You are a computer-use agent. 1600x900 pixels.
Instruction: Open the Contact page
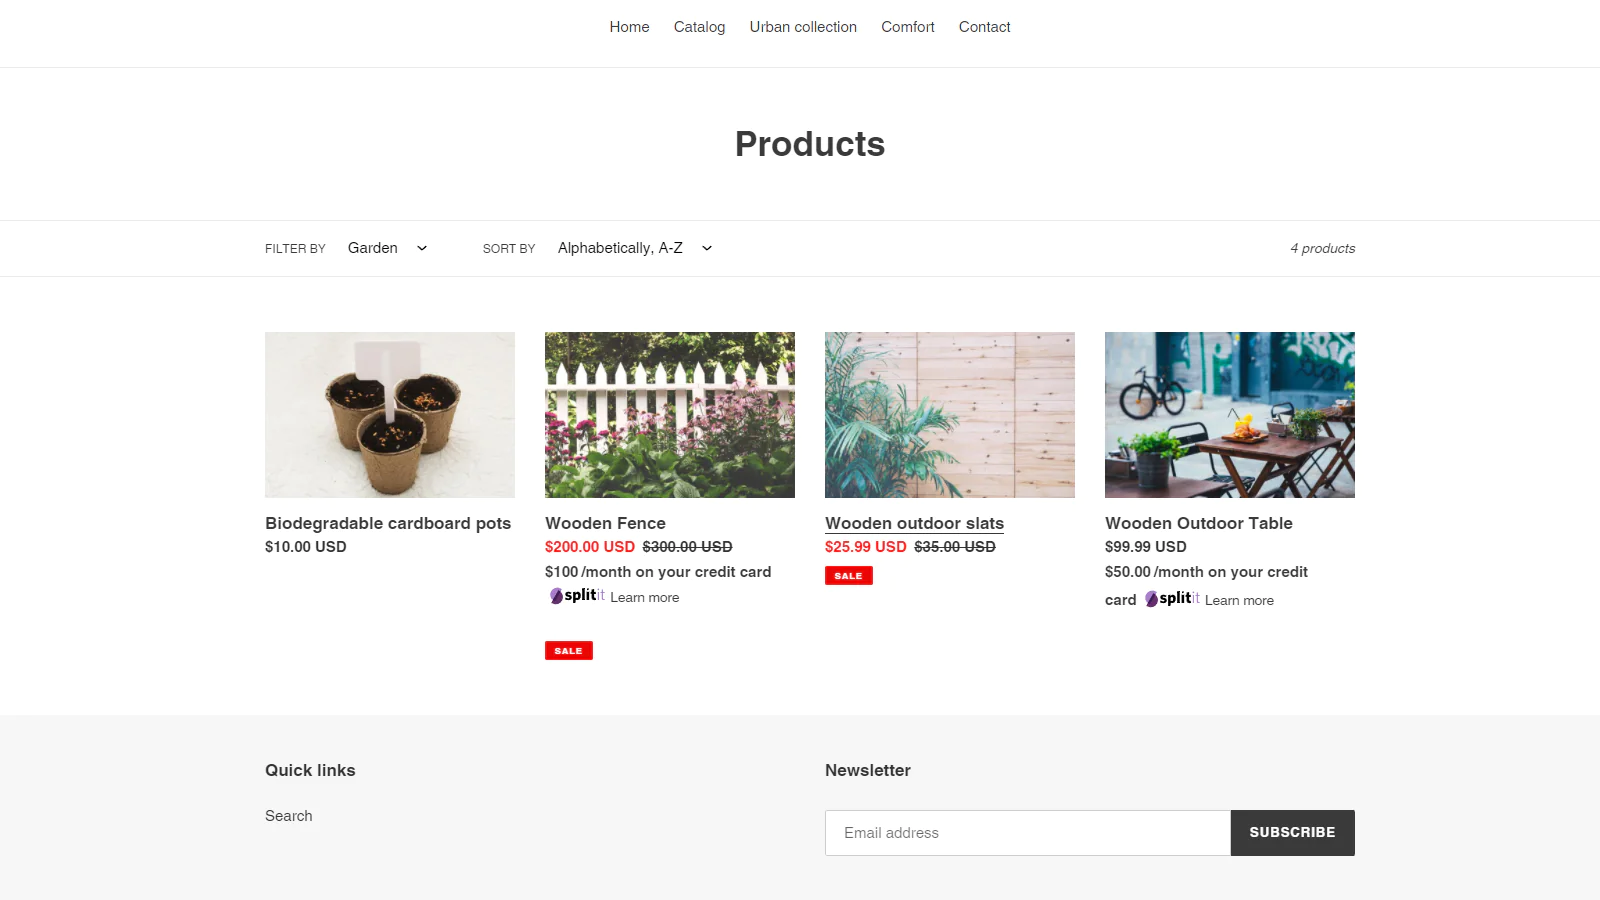click(984, 27)
